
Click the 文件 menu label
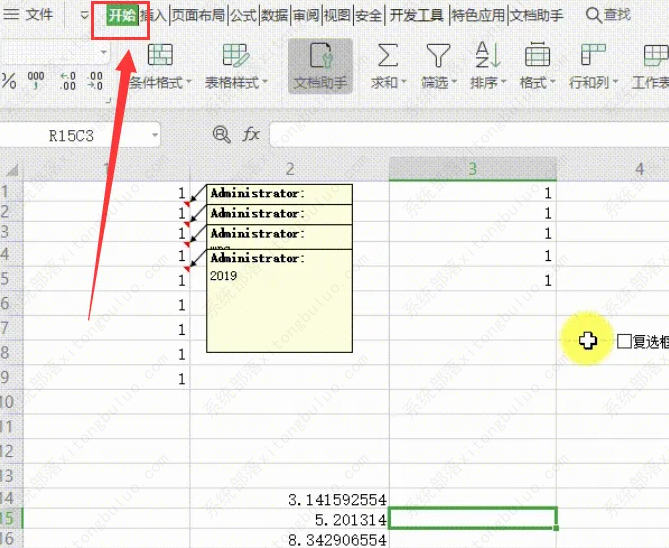click(x=39, y=15)
